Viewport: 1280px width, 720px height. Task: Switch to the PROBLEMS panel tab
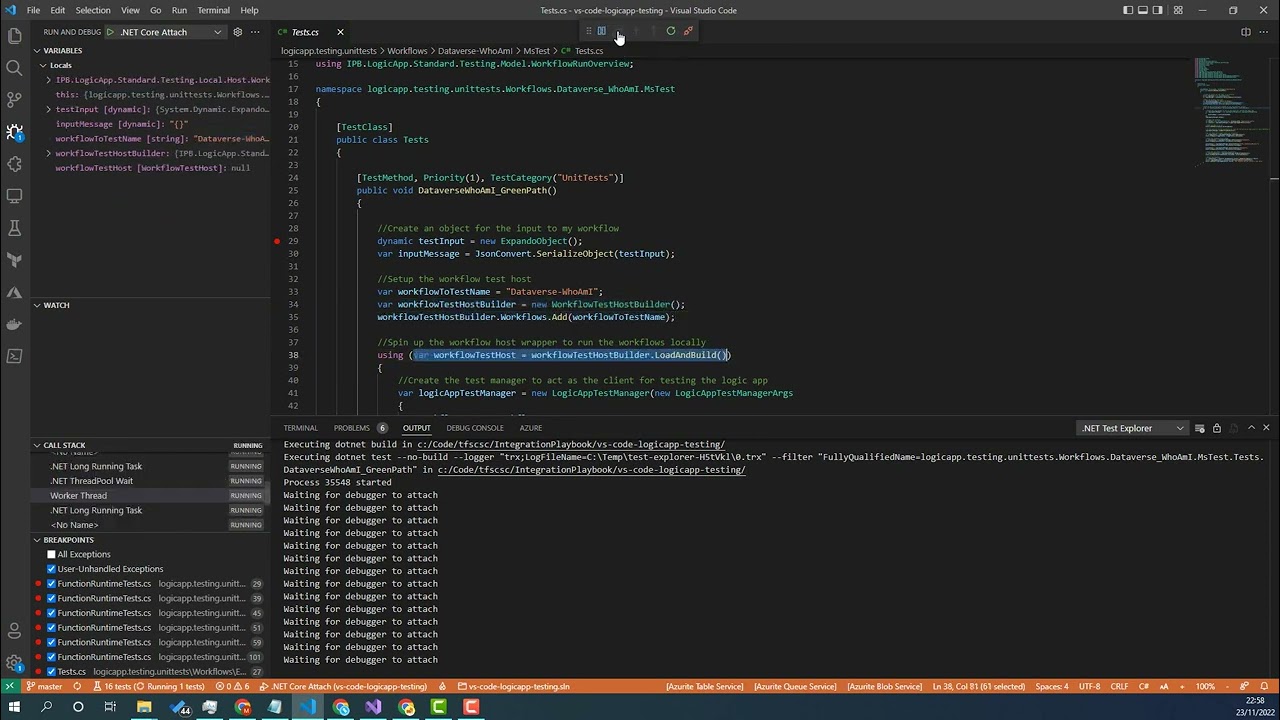[x=351, y=428]
